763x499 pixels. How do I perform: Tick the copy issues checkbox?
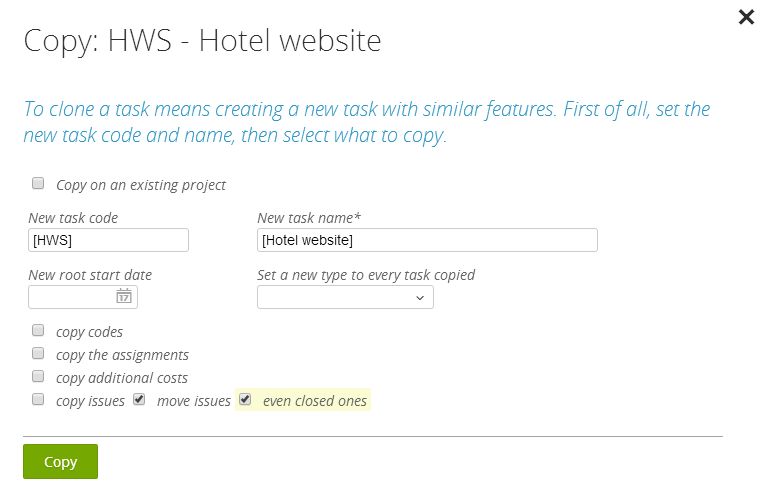(x=38, y=399)
